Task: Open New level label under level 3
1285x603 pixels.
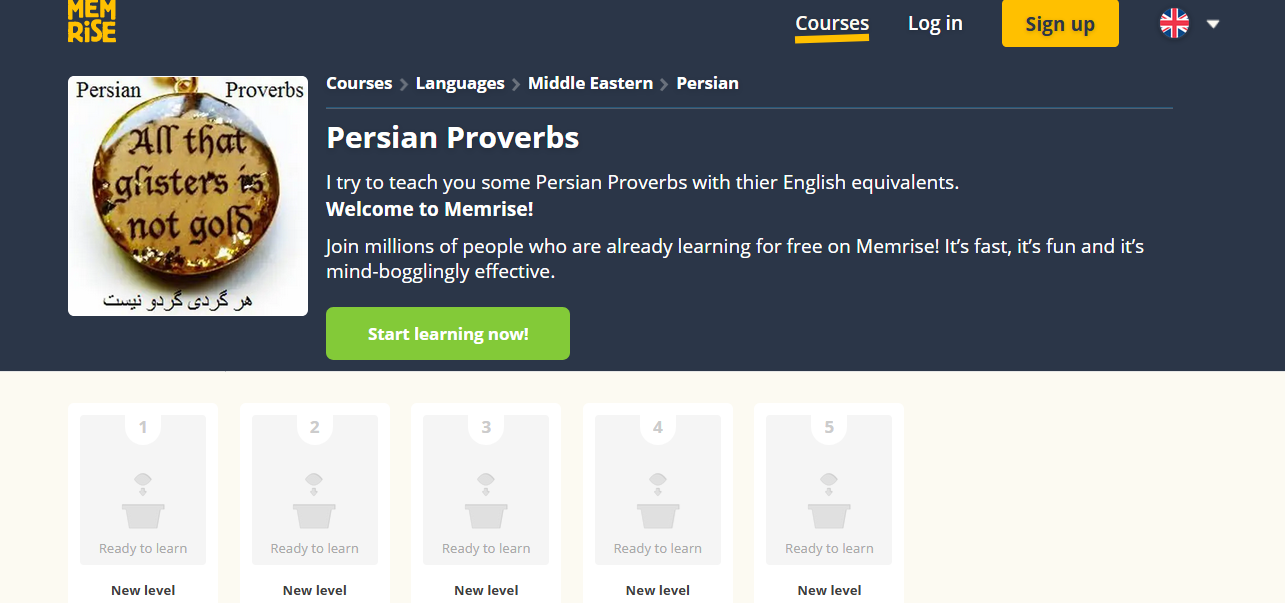Action: pos(486,590)
